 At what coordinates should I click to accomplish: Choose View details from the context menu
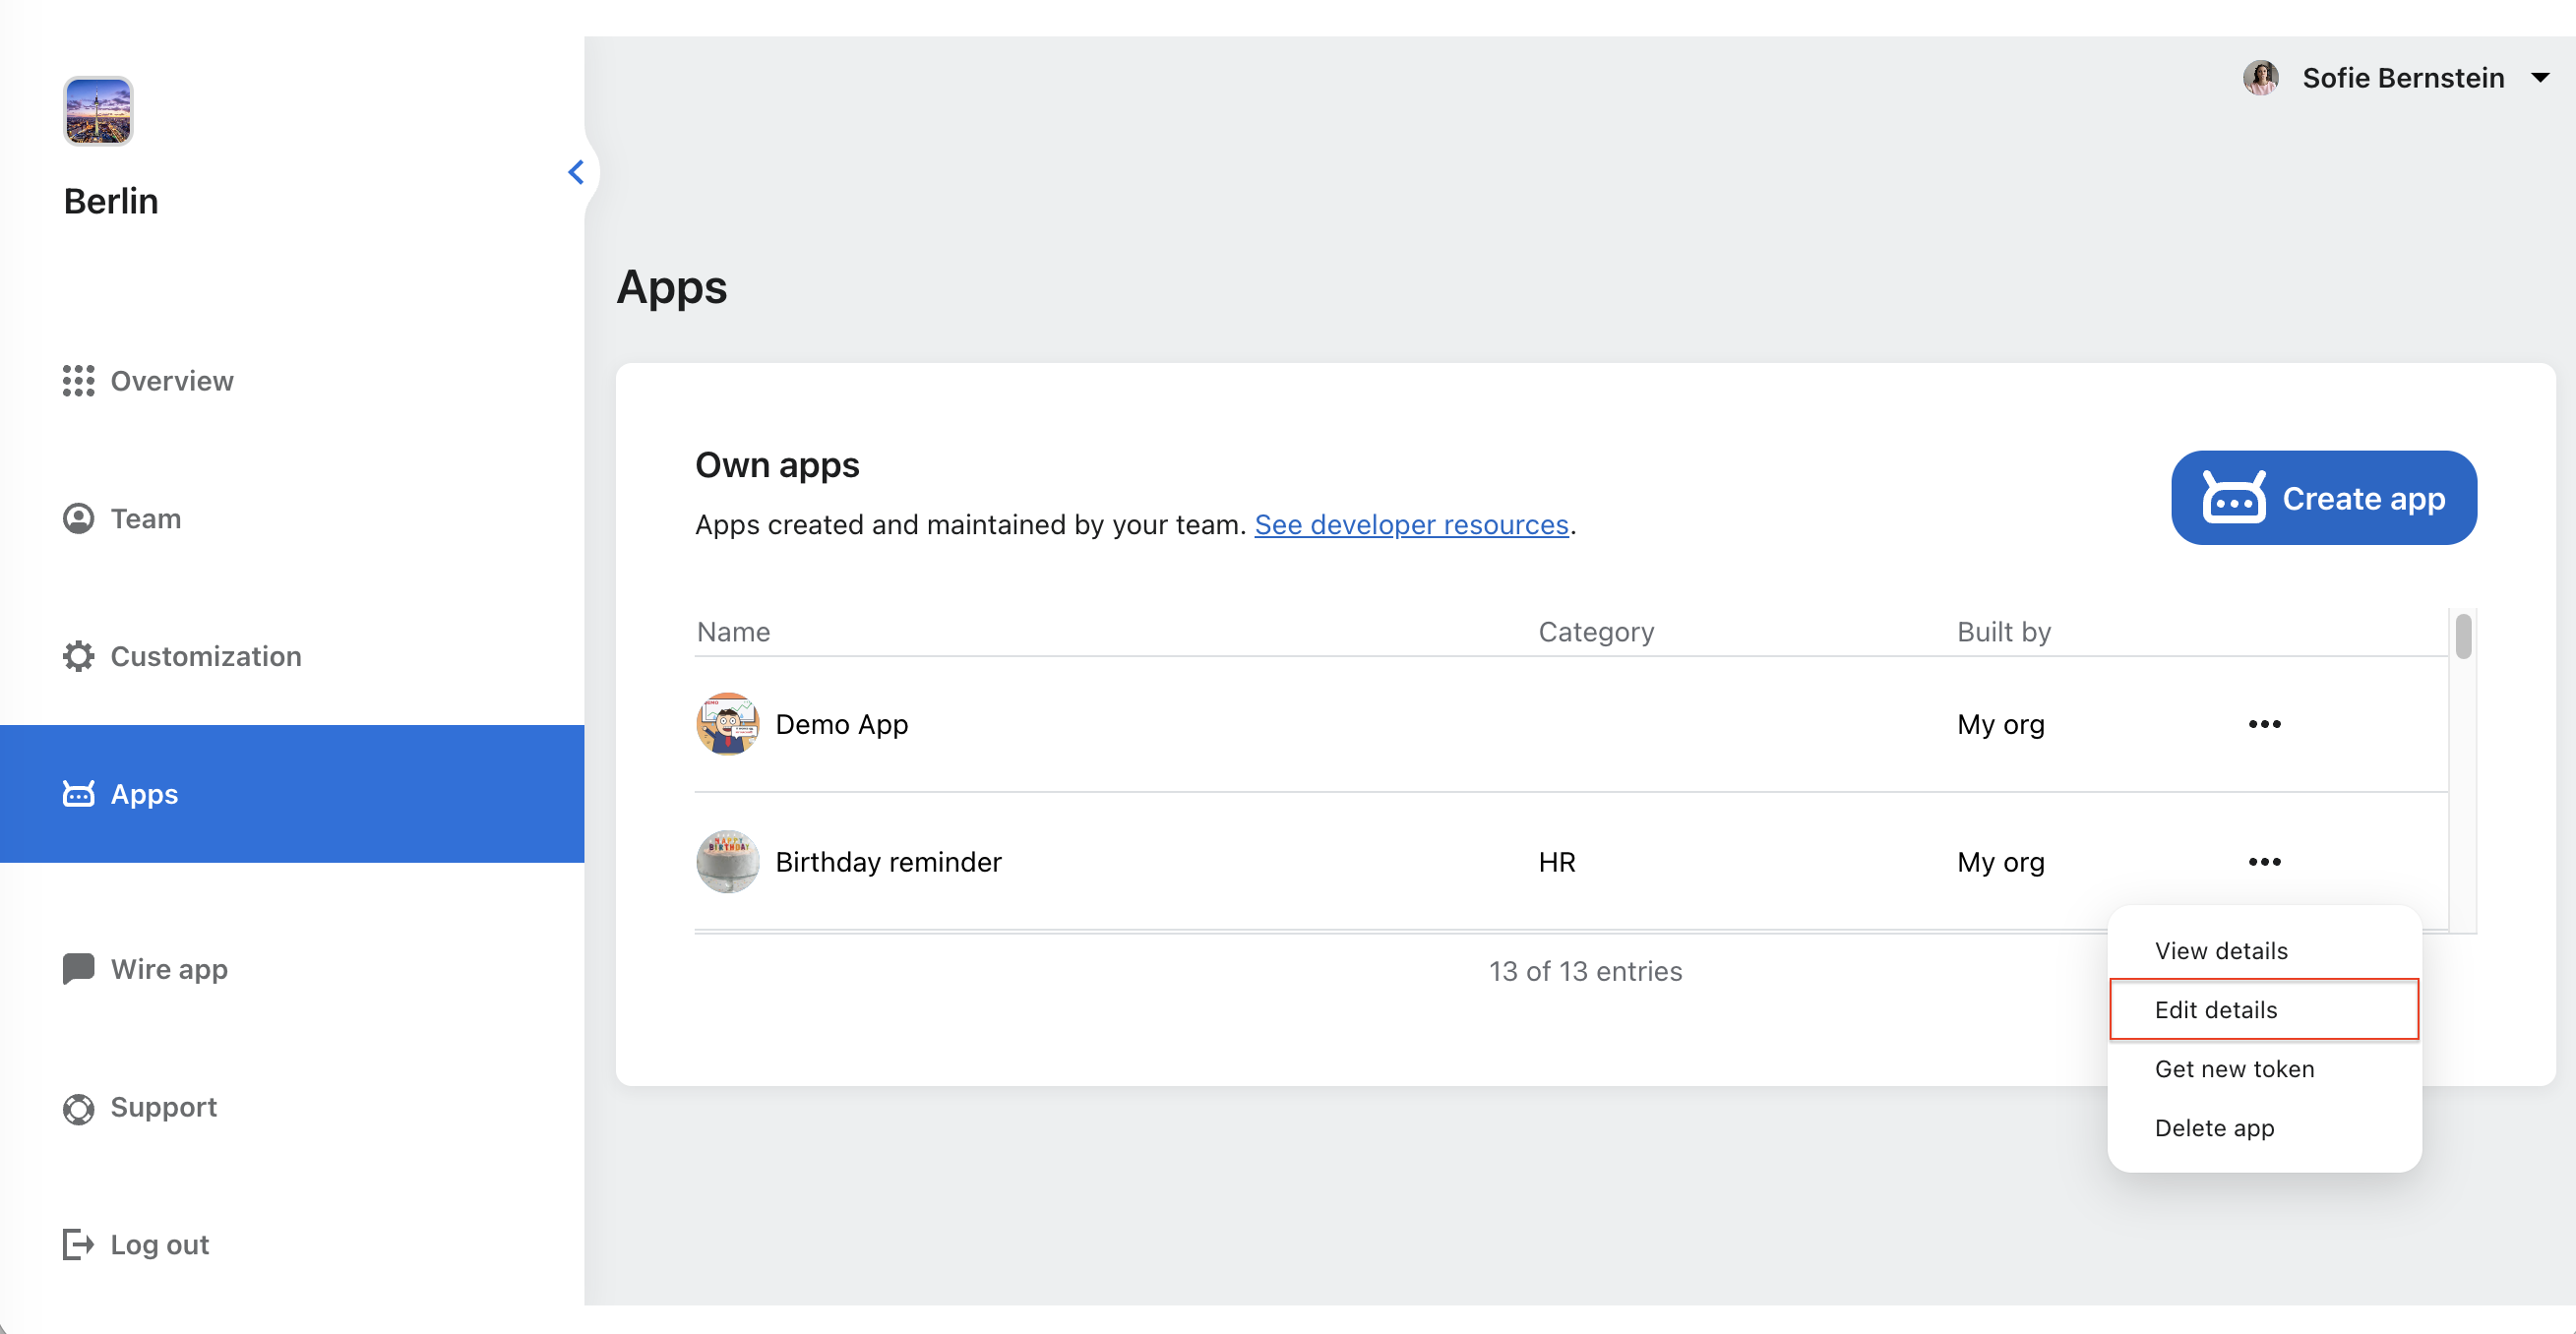tap(2264, 951)
